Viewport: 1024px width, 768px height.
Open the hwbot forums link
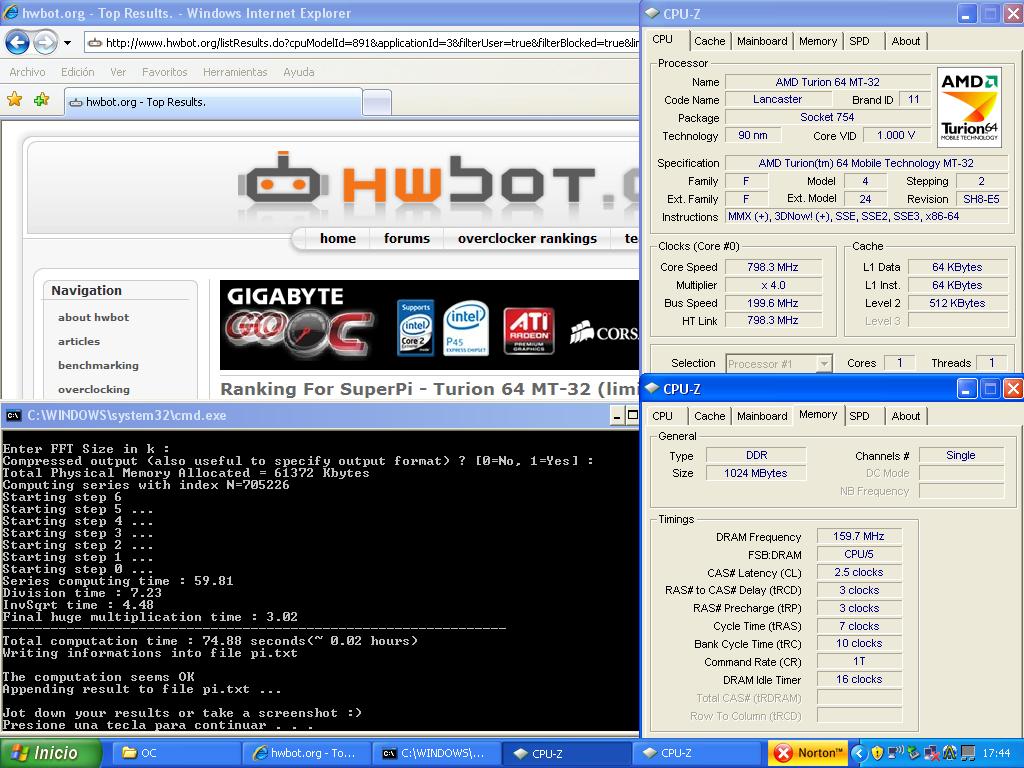pyautogui.click(x=407, y=238)
